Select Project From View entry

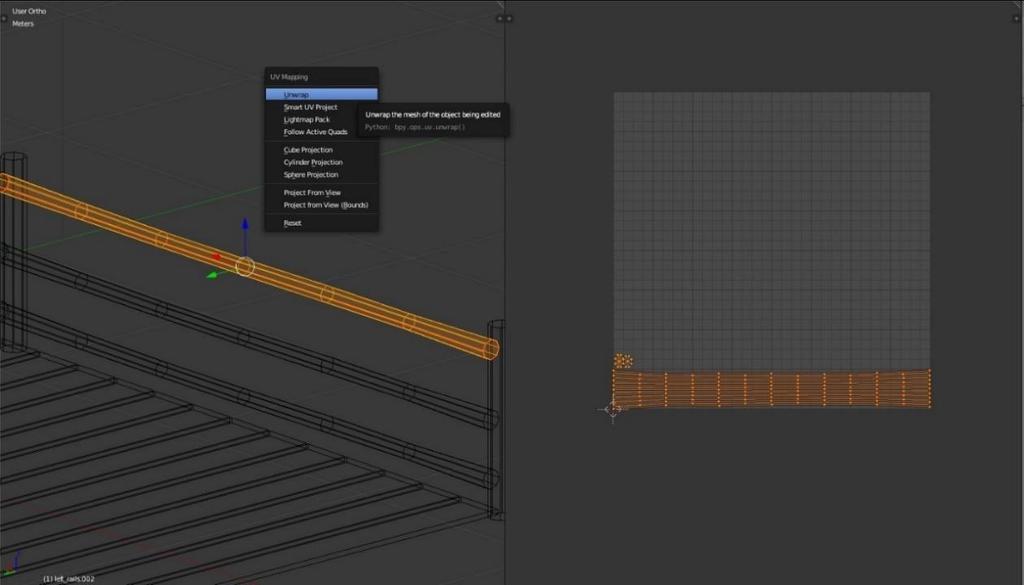321,193
